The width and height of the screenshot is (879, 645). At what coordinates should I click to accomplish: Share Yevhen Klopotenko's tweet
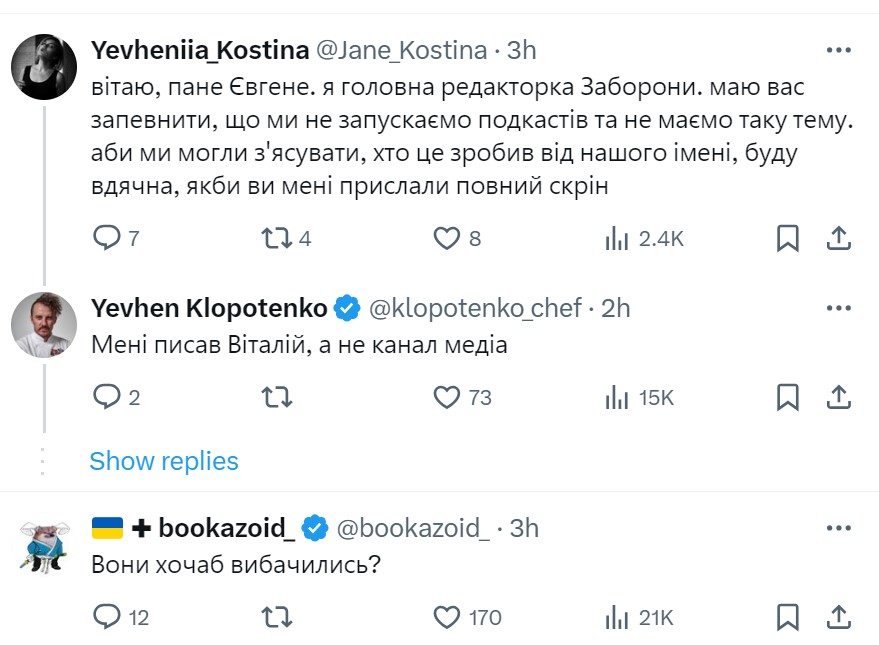(839, 397)
